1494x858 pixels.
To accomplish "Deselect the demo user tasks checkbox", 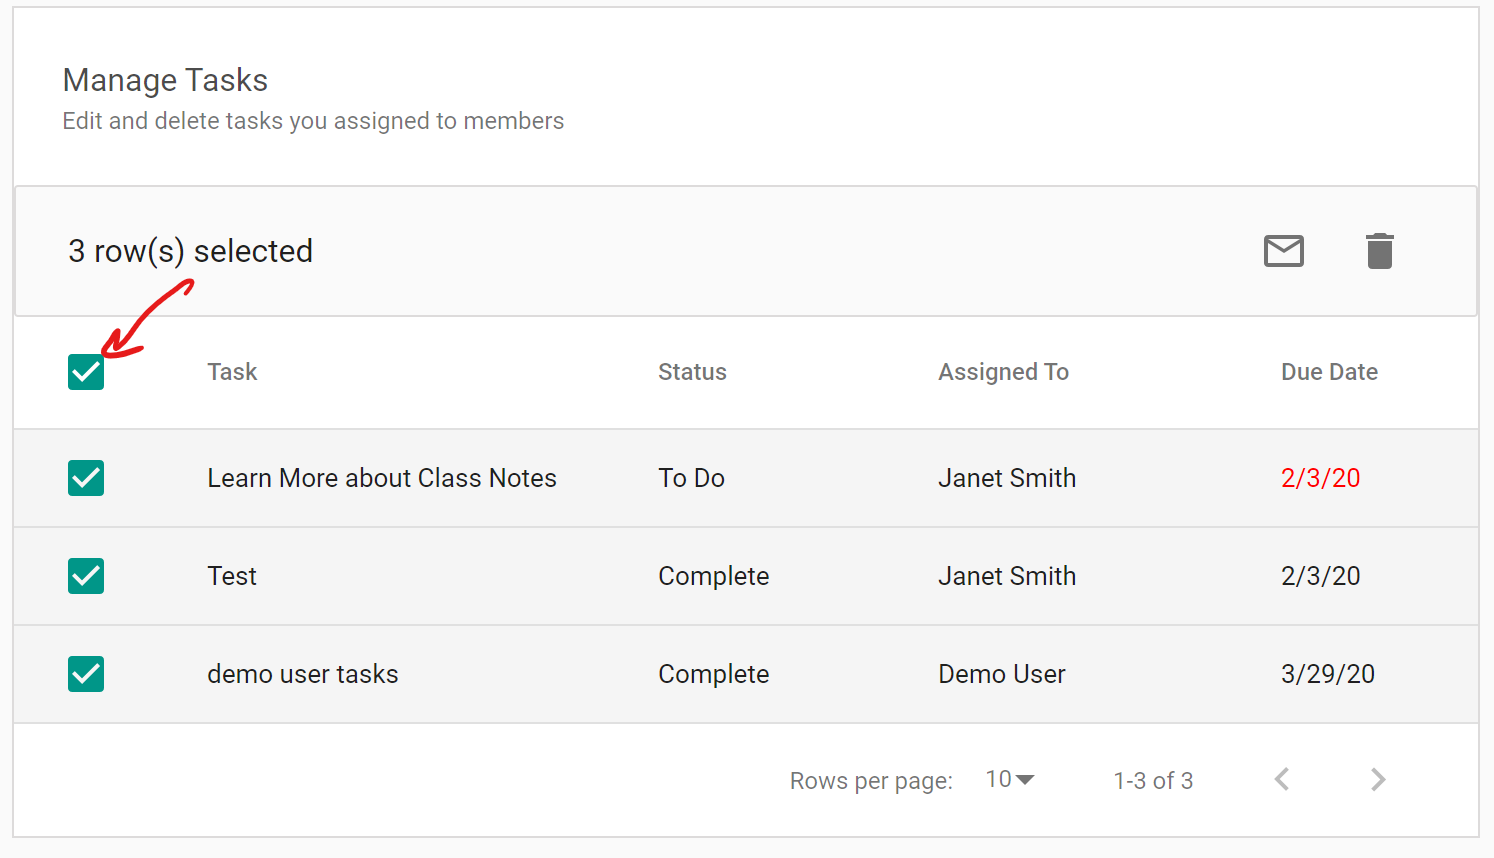I will click(x=86, y=674).
